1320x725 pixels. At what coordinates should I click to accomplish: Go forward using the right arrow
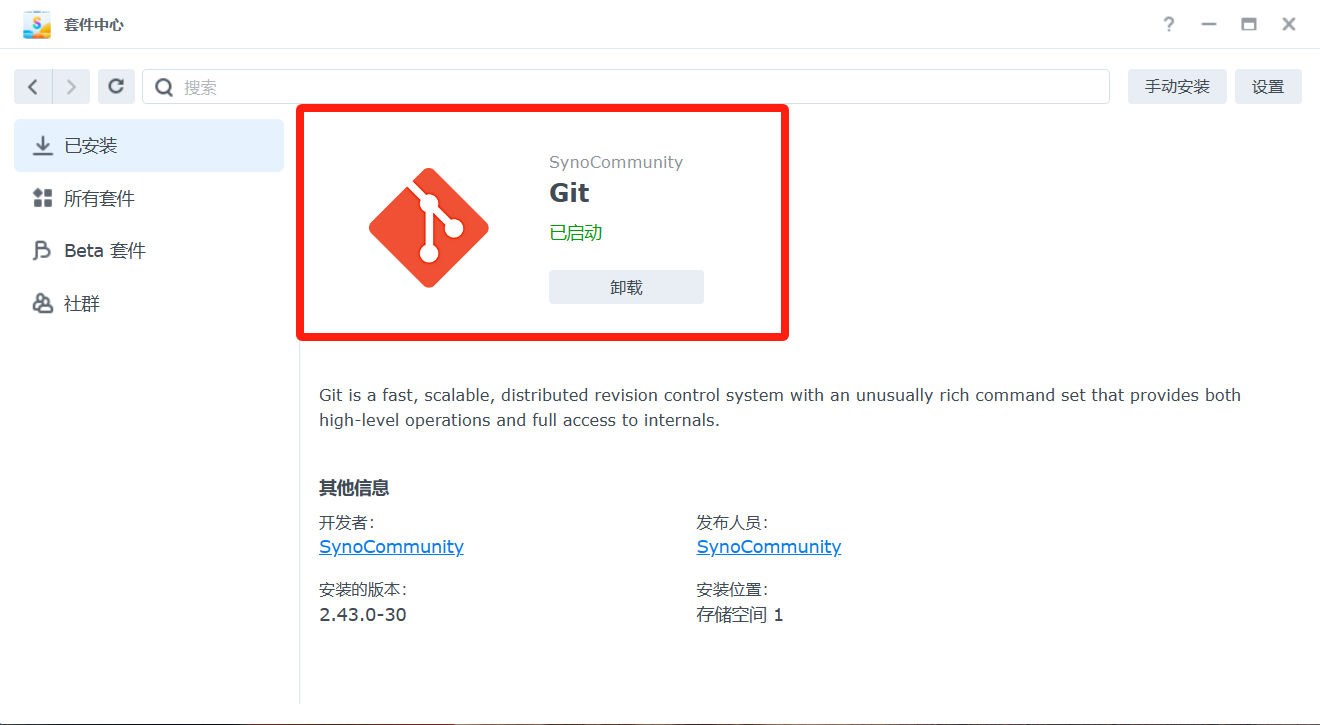pyautogui.click(x=71, y=87)
